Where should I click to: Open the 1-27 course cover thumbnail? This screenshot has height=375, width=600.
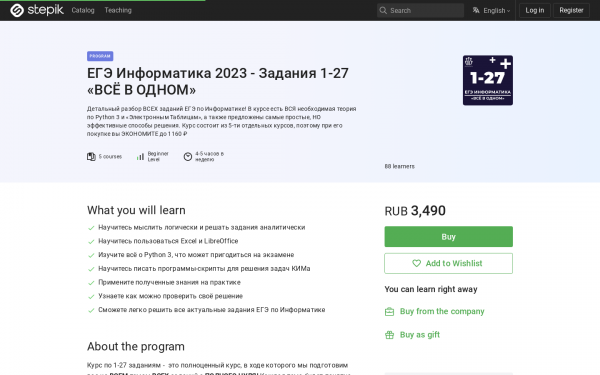pyautogui.click(x=488, y=80)
